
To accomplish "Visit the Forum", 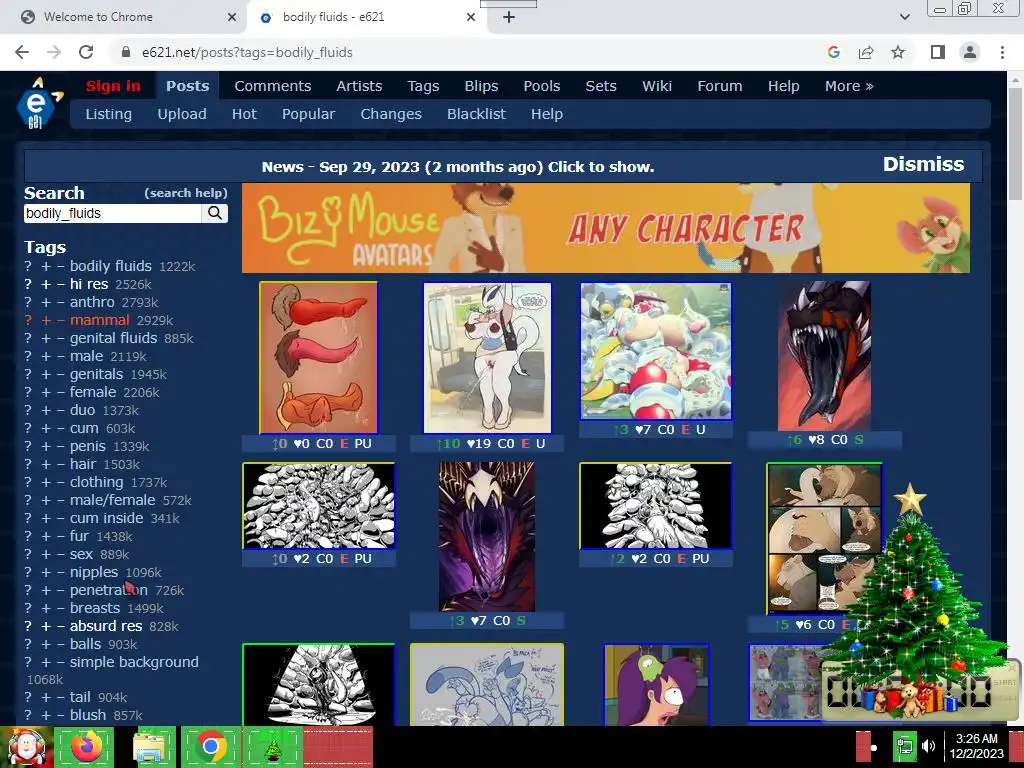I will point(720,86).
